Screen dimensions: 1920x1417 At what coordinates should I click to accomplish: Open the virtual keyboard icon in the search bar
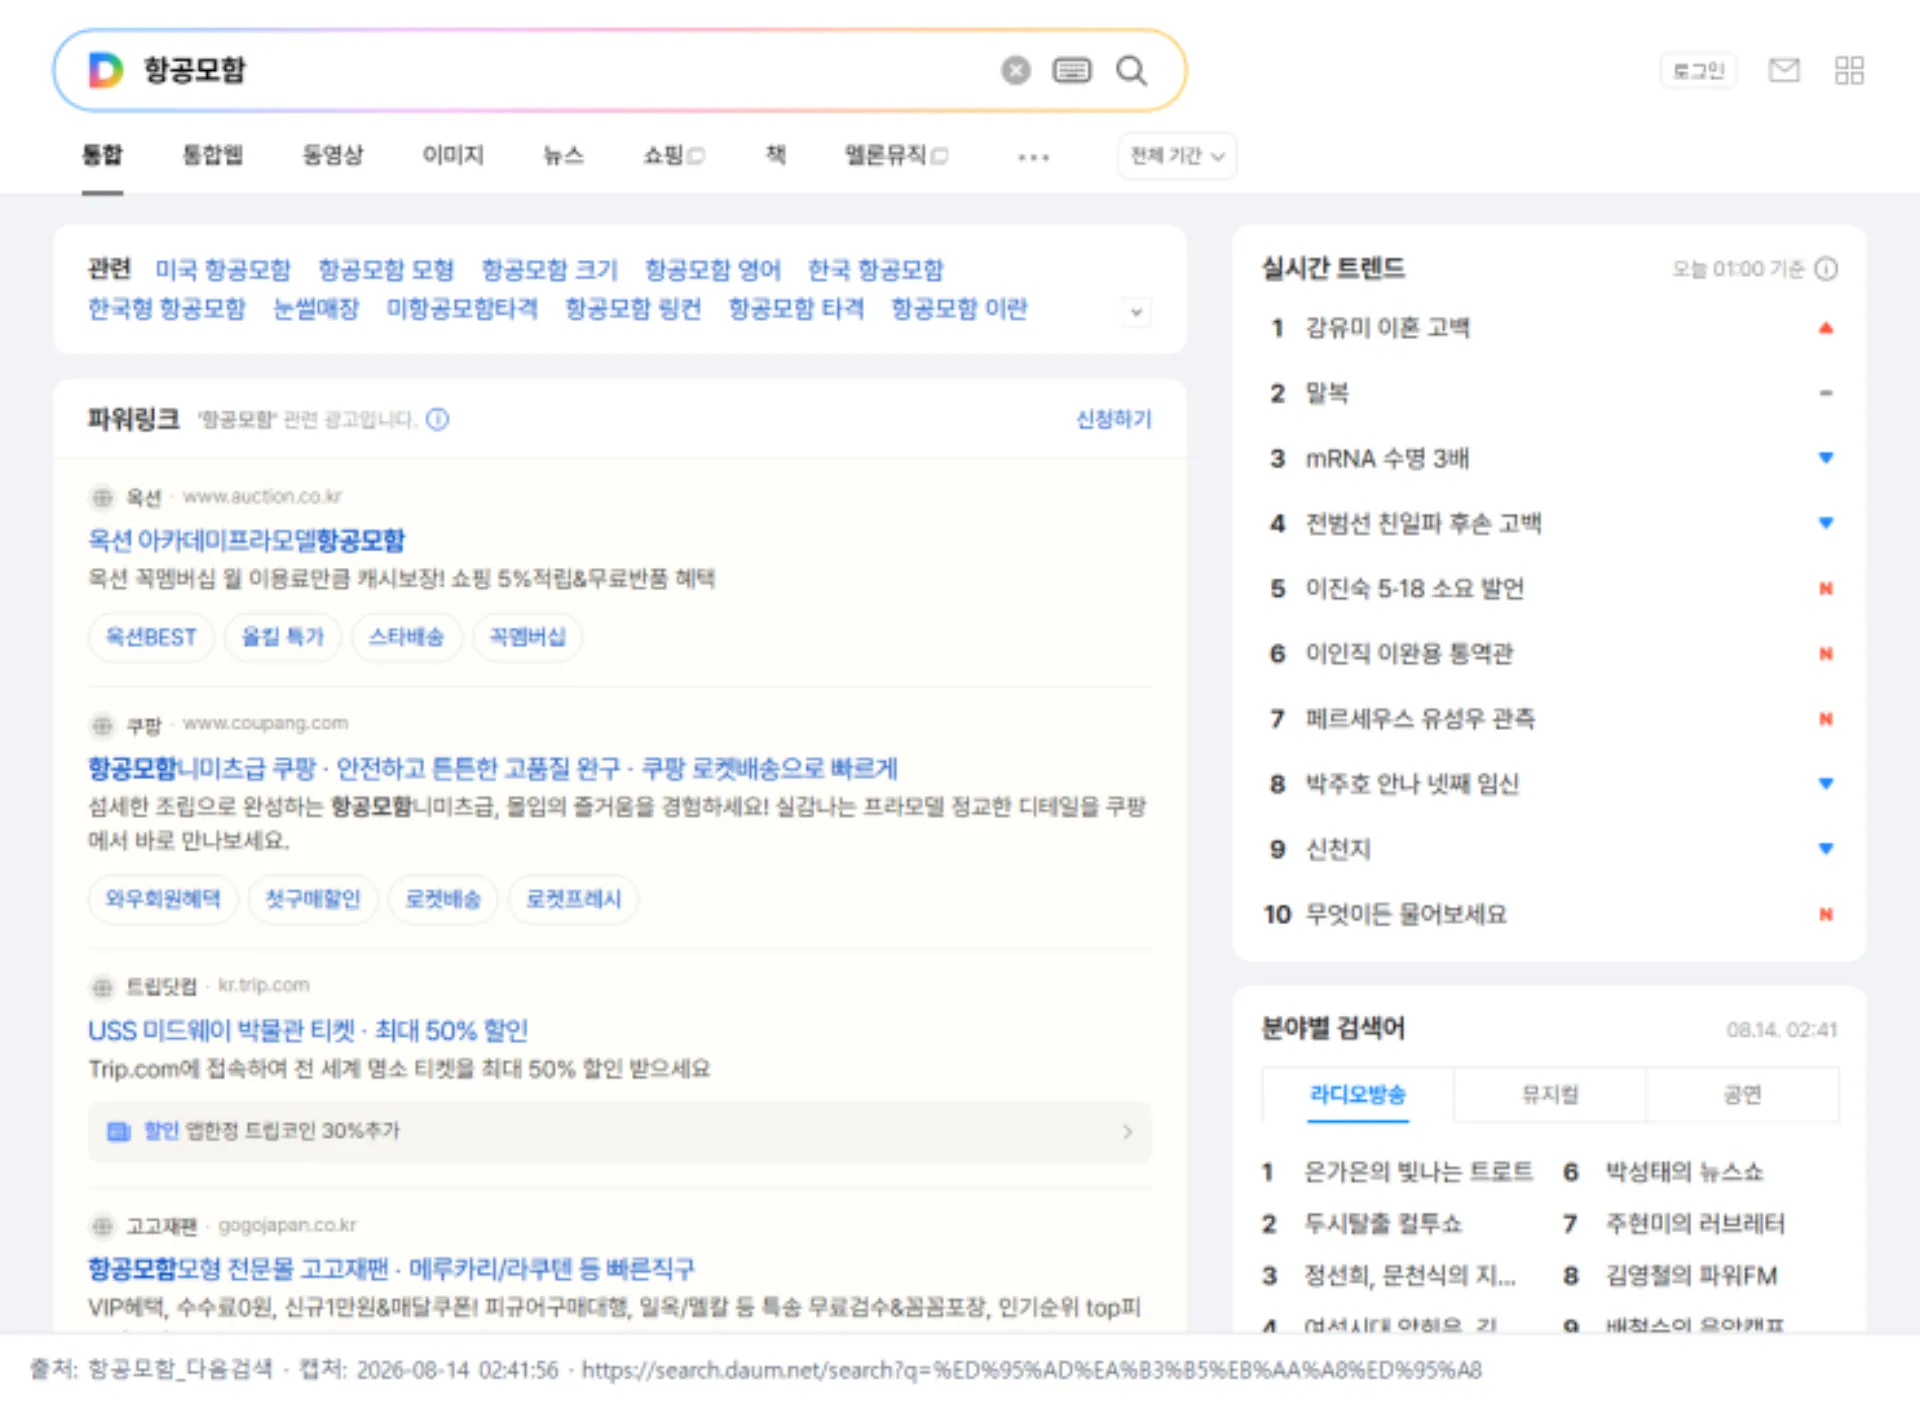point(1072,70)
